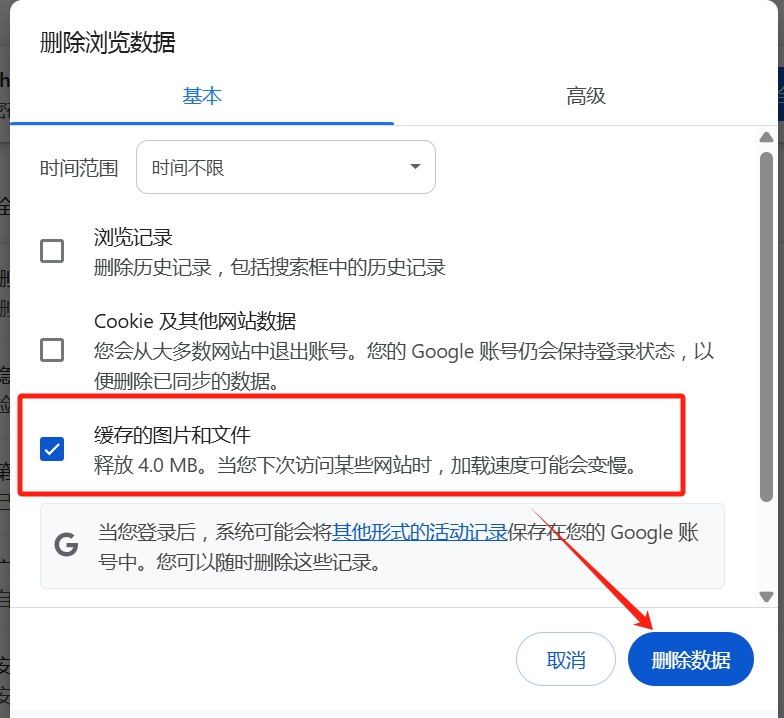Check the Cookie 及其他网站数据 checkbox

52,350
